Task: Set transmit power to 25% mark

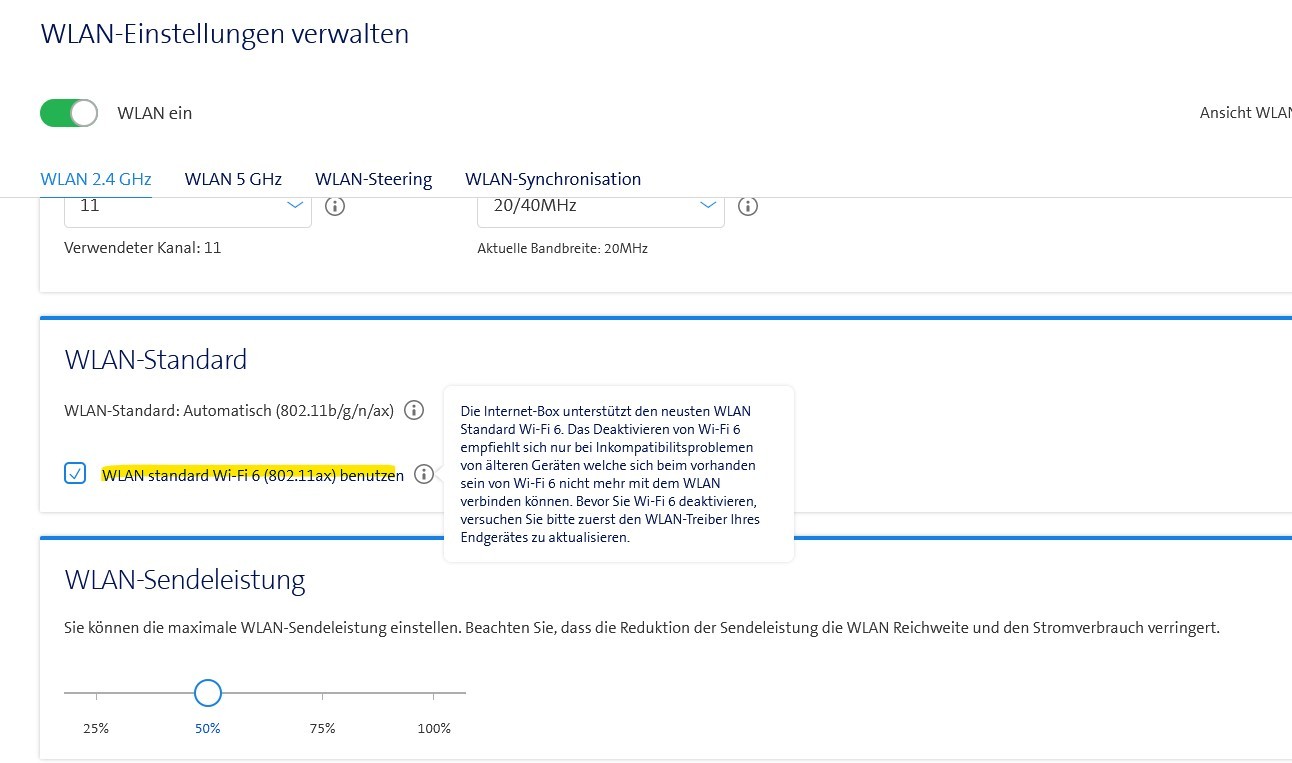Action: (96, 692)
